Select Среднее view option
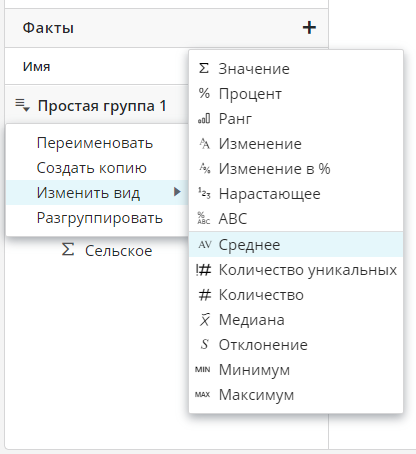The height and width of the screenshot is (454, 416). point(296,245)
